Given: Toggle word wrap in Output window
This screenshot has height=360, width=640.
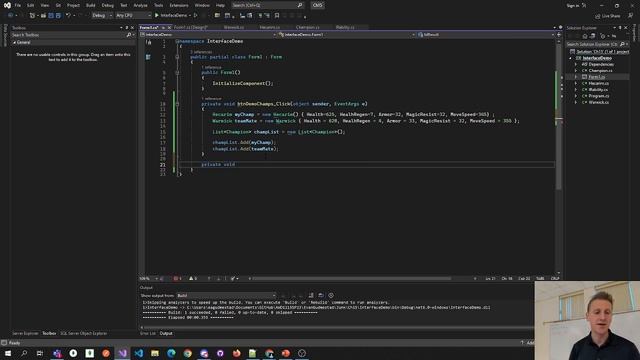Looking at the screenshot, I should point(321,296).
